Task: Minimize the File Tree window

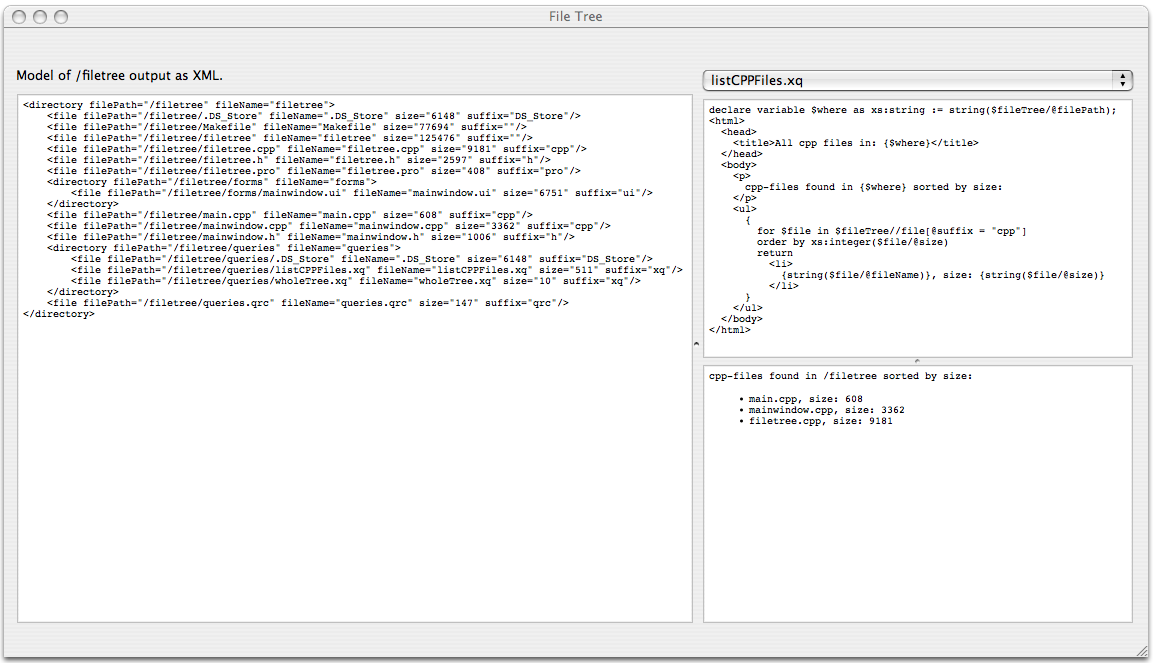Action: pyautogui.click(x=41, y=17)
